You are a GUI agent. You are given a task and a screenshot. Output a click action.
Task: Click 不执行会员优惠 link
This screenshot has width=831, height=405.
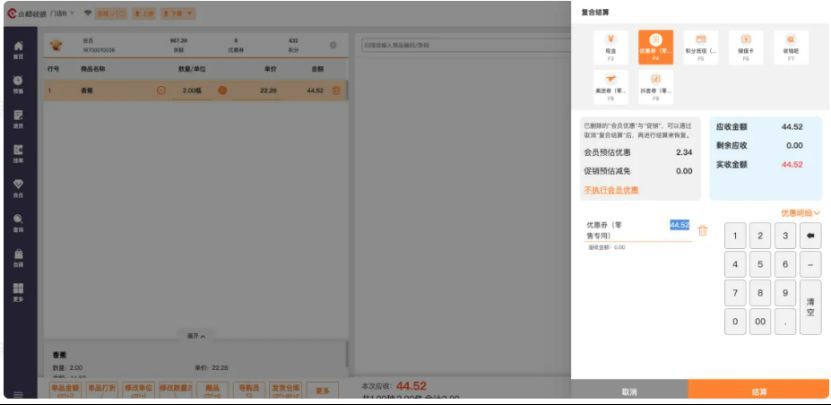coord(611,190)
